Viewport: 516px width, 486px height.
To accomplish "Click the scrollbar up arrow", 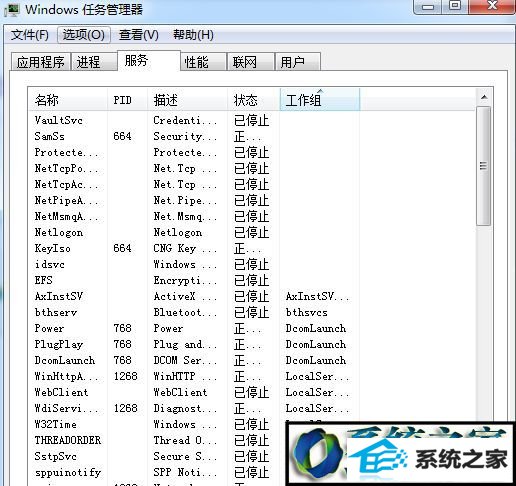I will (x=484, y=97).
